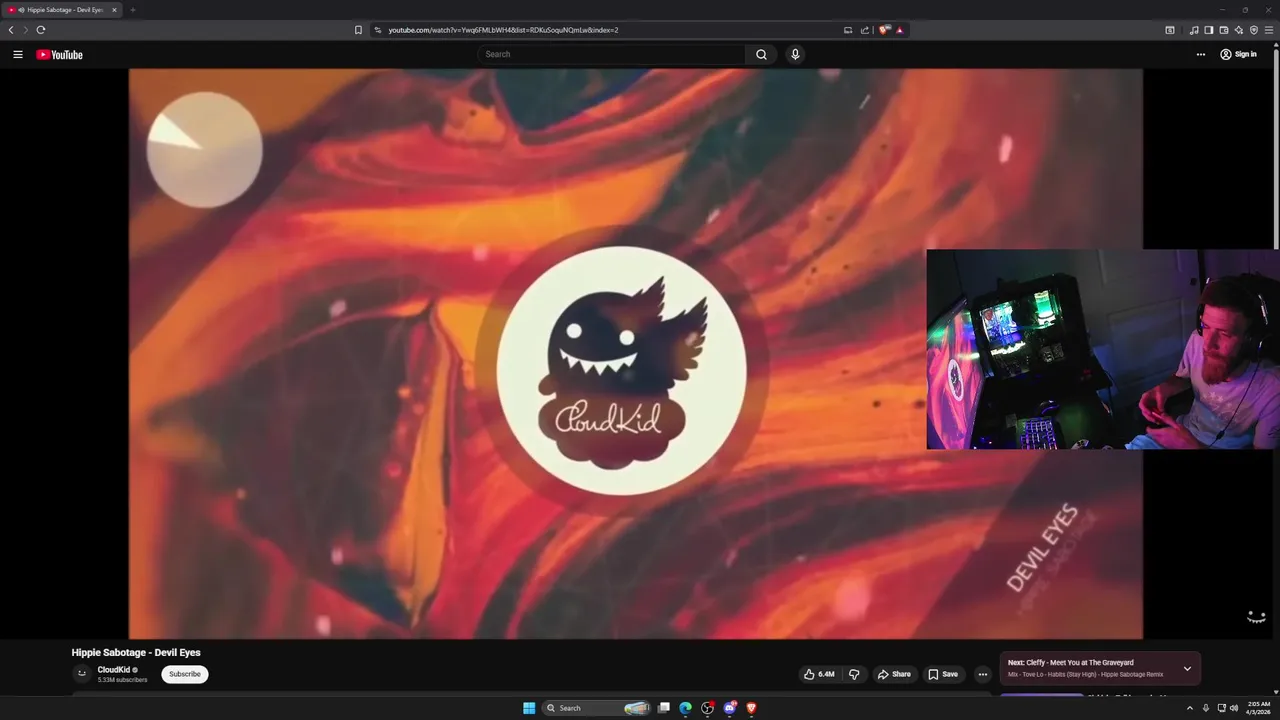1280x720 pixels.
Task: Dislike the Devil Eyes video
Action: pos(854,674)
